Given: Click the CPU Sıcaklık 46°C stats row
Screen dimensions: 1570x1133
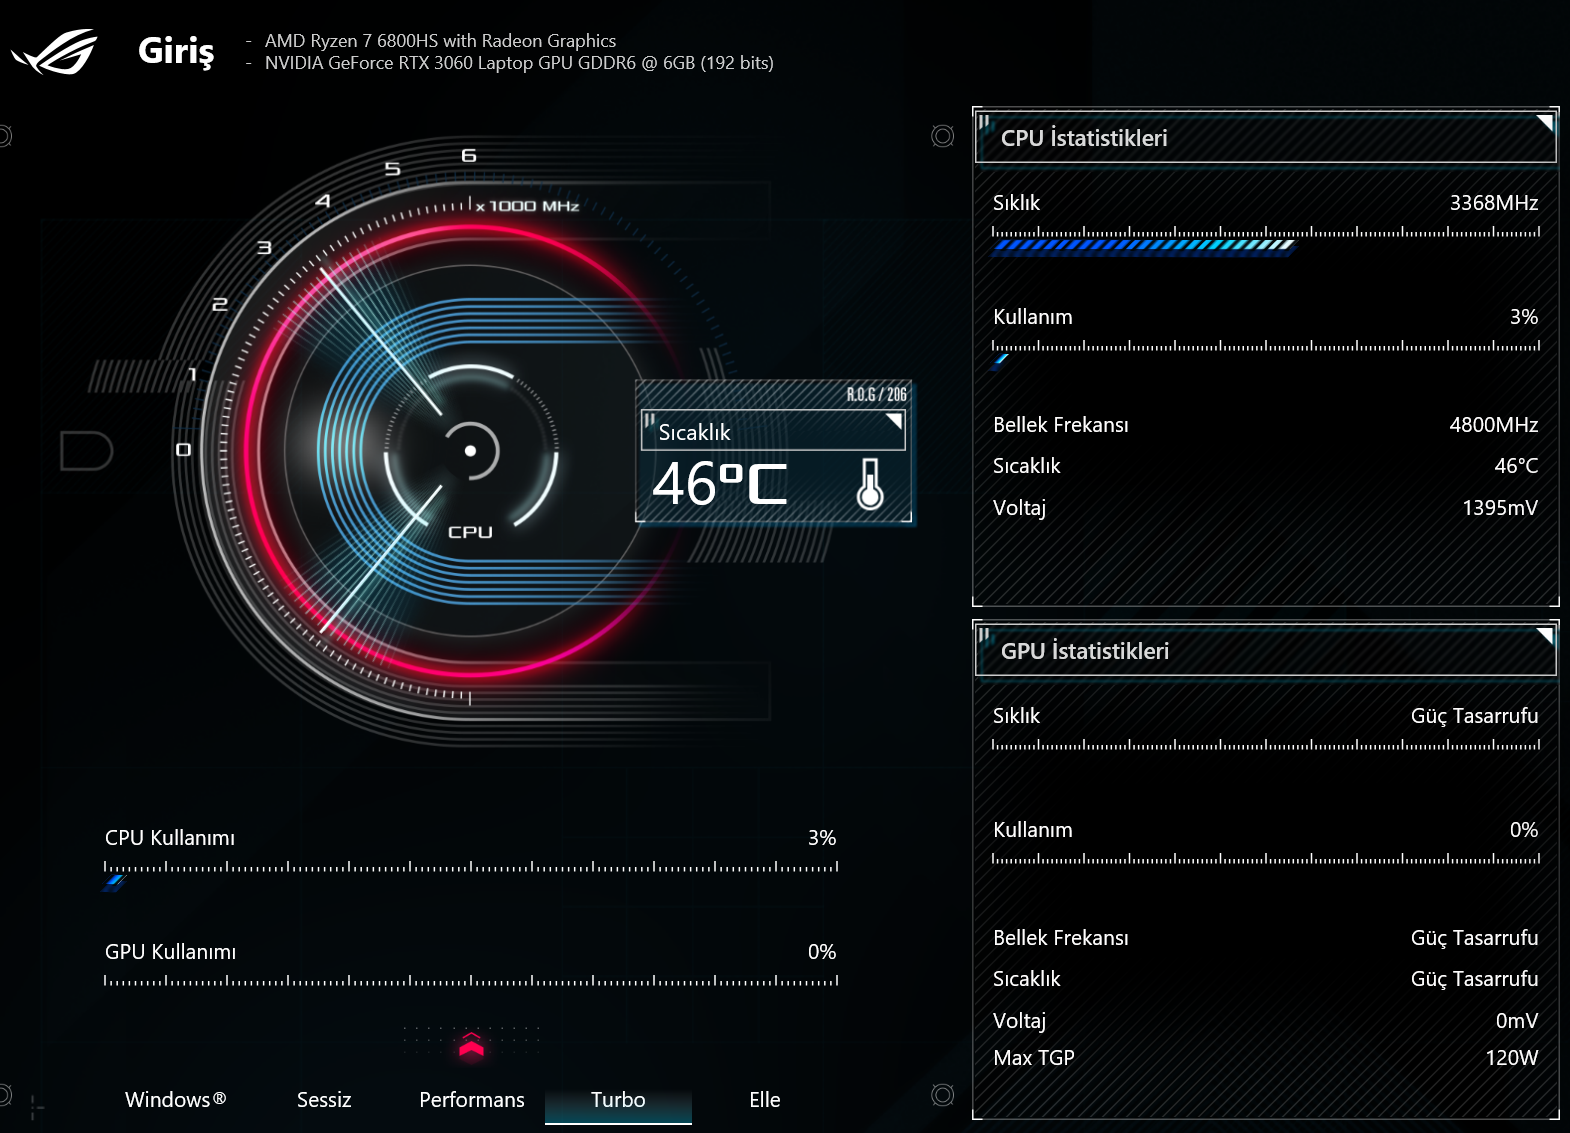Looking at the screenshot, I should 1265,466.
